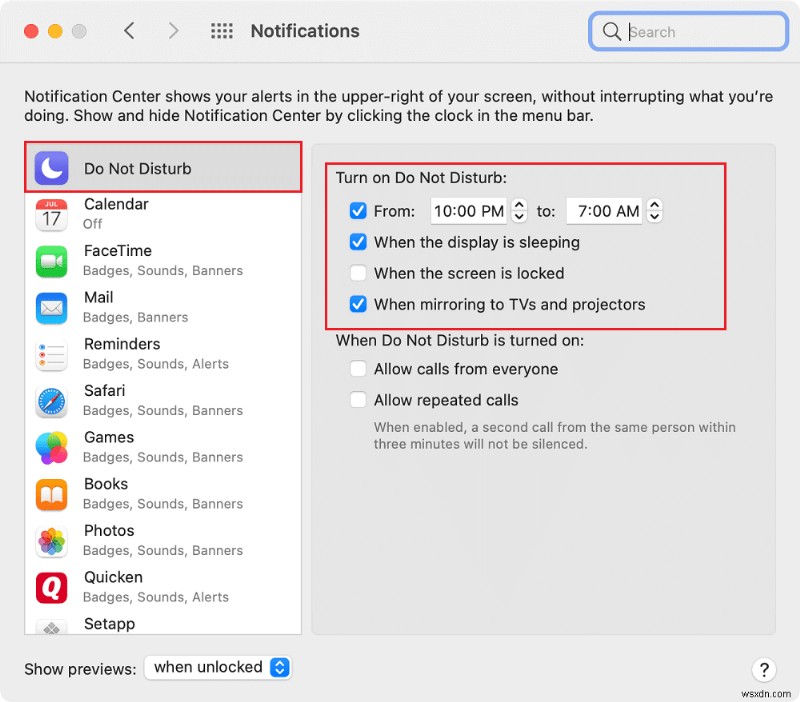The width and height of the screenshot is (800, 702).
Task: Toggle When the display is sleeping
Action: 358,242
